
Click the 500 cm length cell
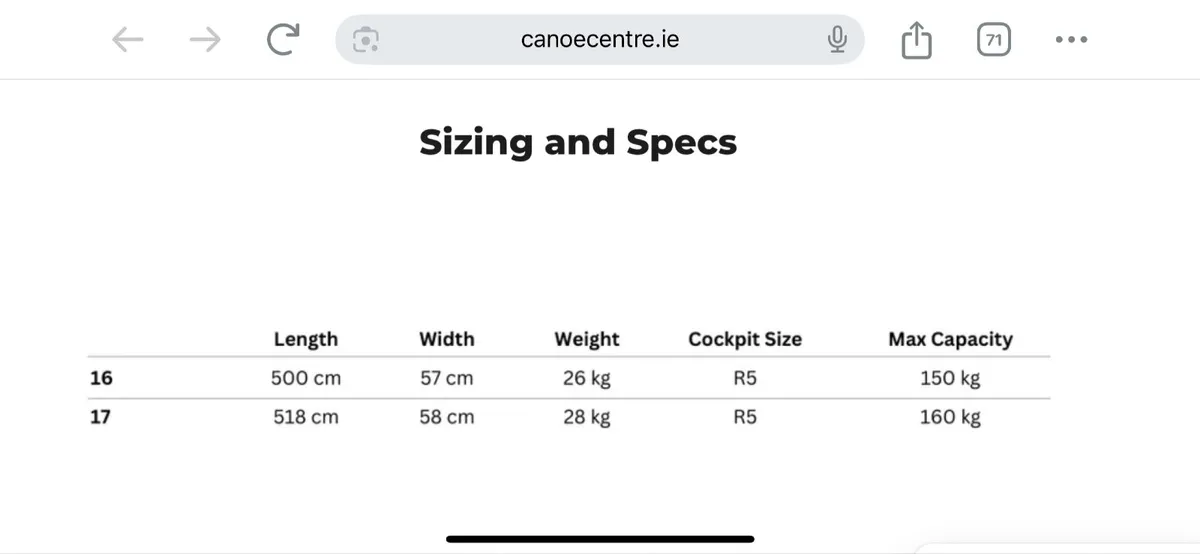[305, 378]
